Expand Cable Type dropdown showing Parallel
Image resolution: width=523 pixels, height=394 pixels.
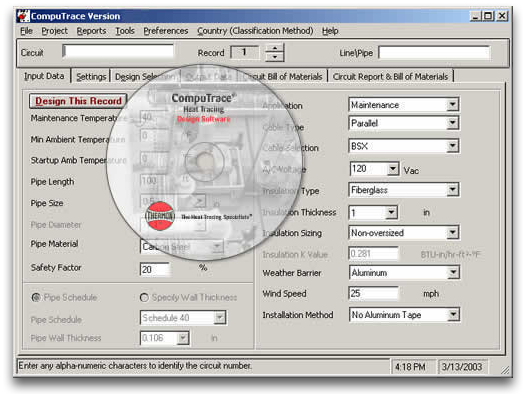(452, 123)
